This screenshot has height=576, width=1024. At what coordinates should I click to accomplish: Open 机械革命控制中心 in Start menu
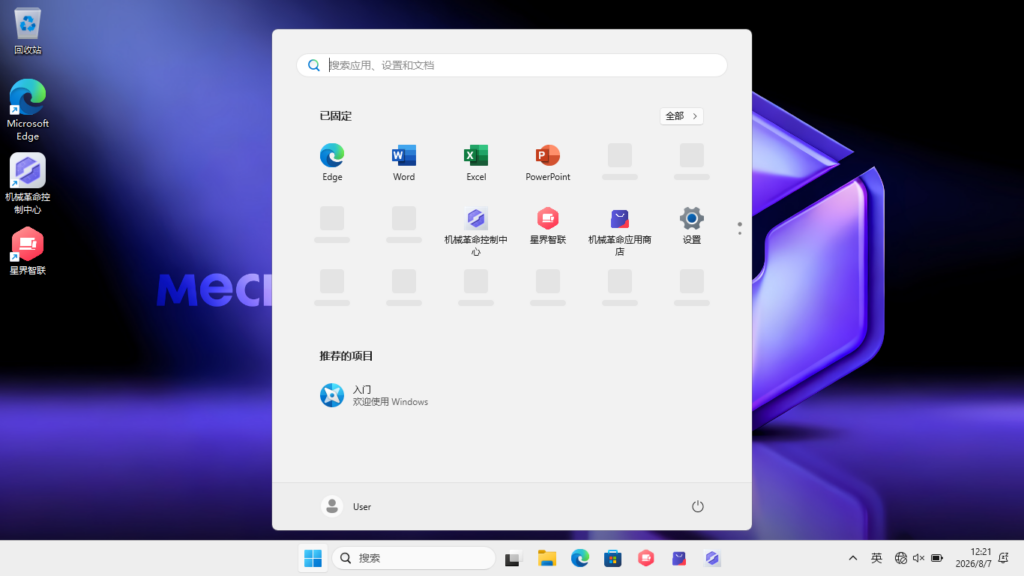coord(475,231)
